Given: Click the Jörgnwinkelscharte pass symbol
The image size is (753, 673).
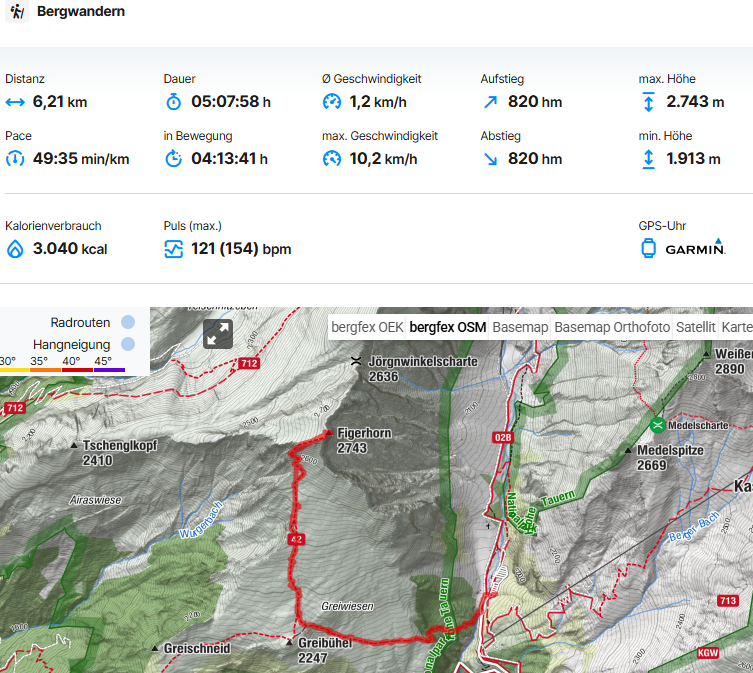Looking at the screenshot, I should (356, 361).
